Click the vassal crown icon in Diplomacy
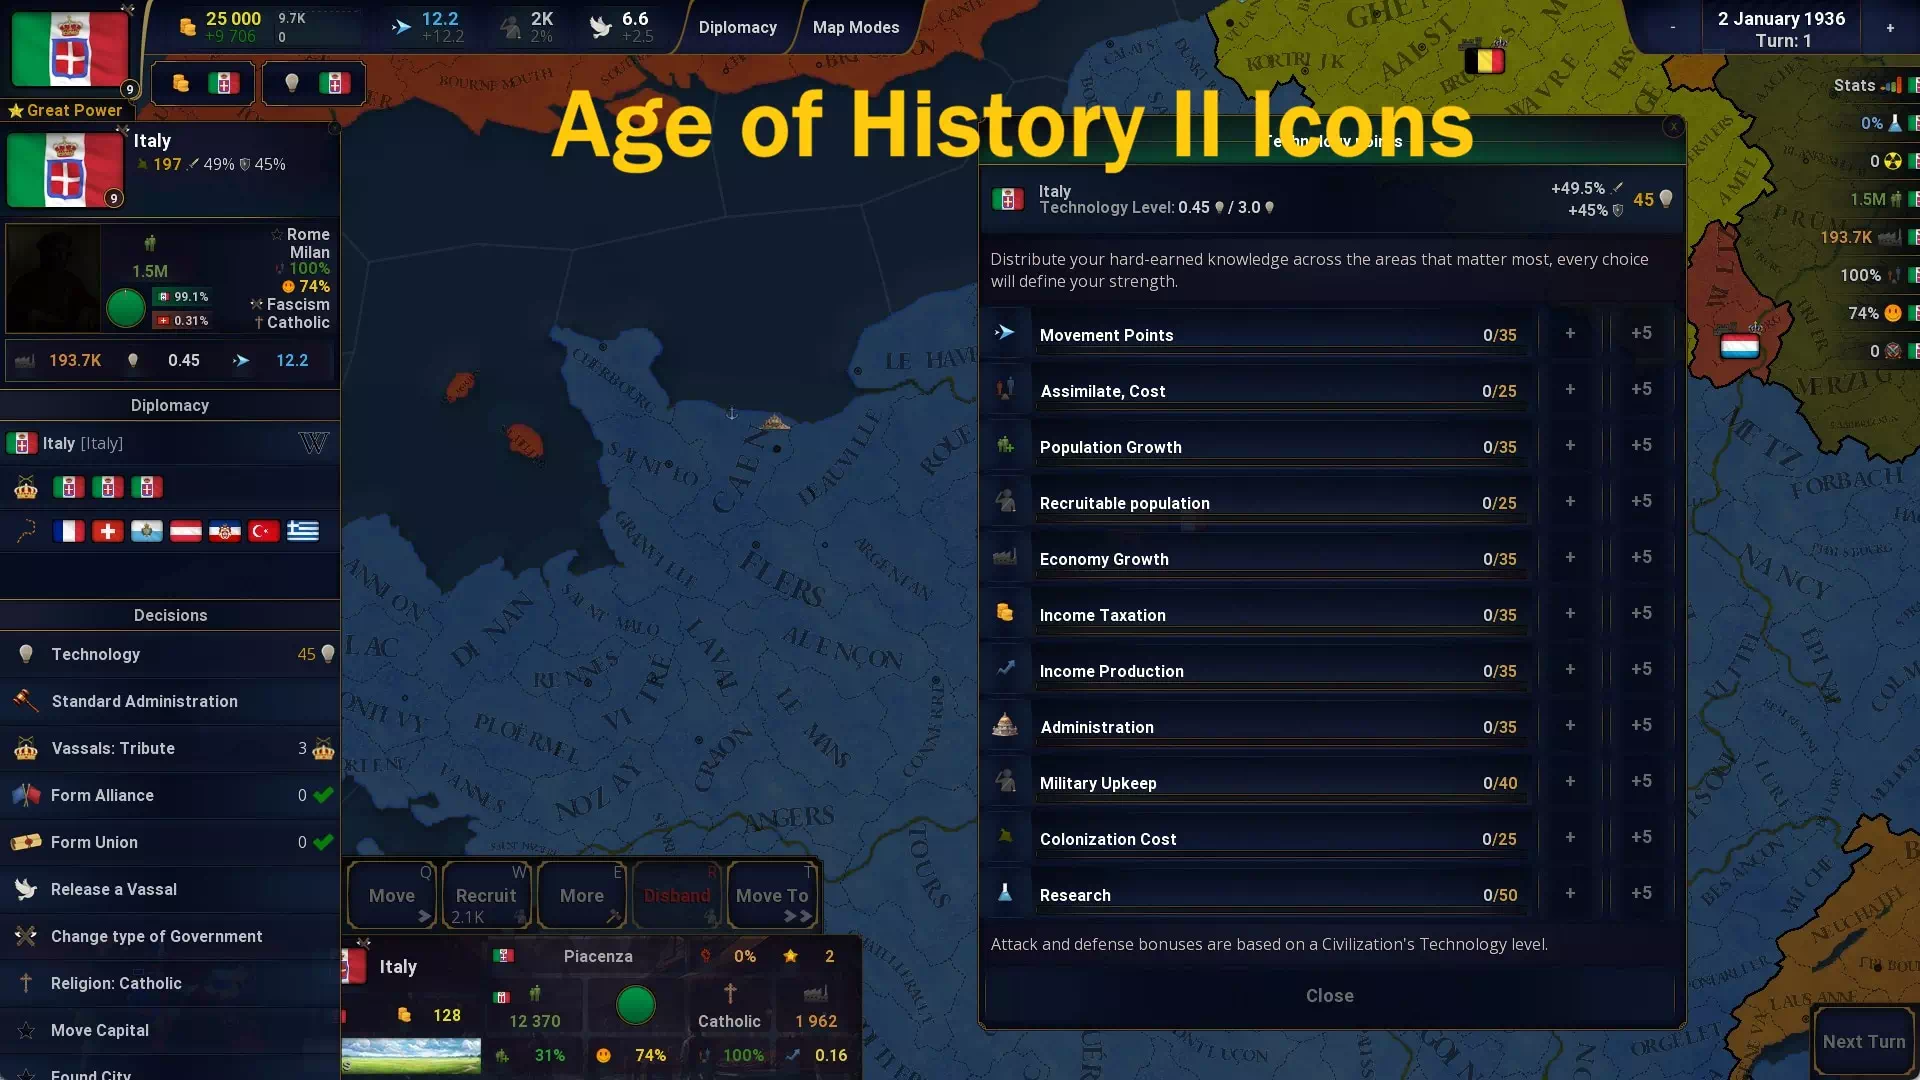 point(26,488)
